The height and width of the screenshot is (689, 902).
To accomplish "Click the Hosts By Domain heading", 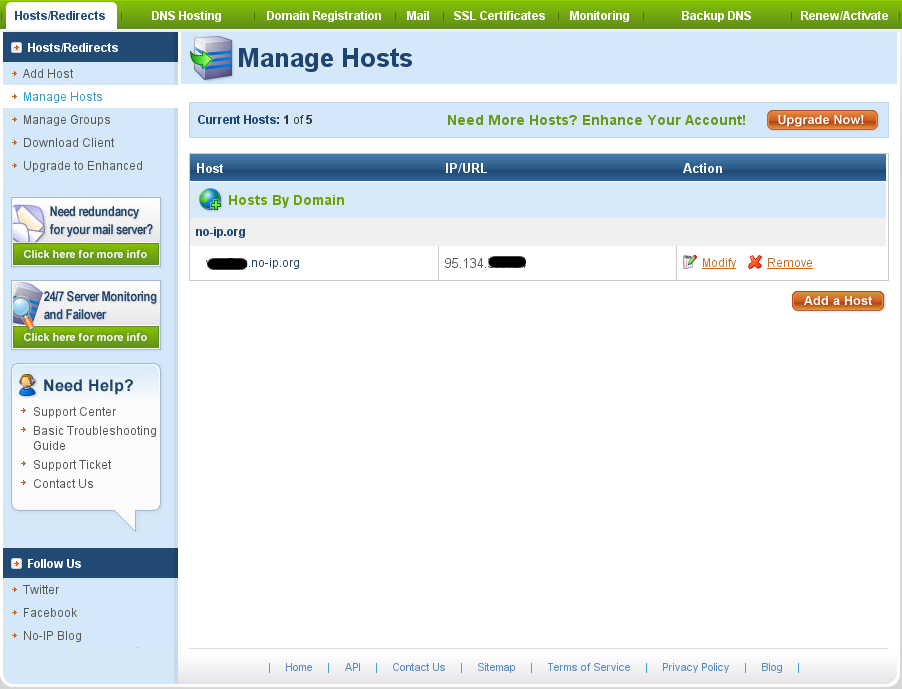I will [286, 200].
